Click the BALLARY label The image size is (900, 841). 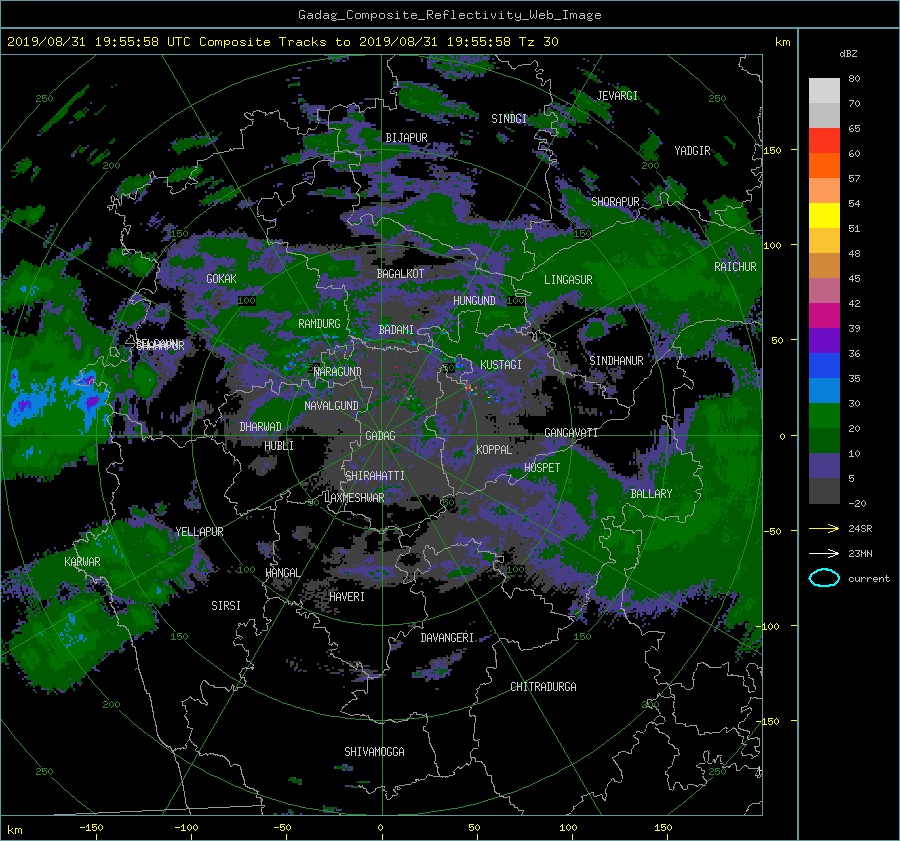pyautogui.click(x=651, y=494)
